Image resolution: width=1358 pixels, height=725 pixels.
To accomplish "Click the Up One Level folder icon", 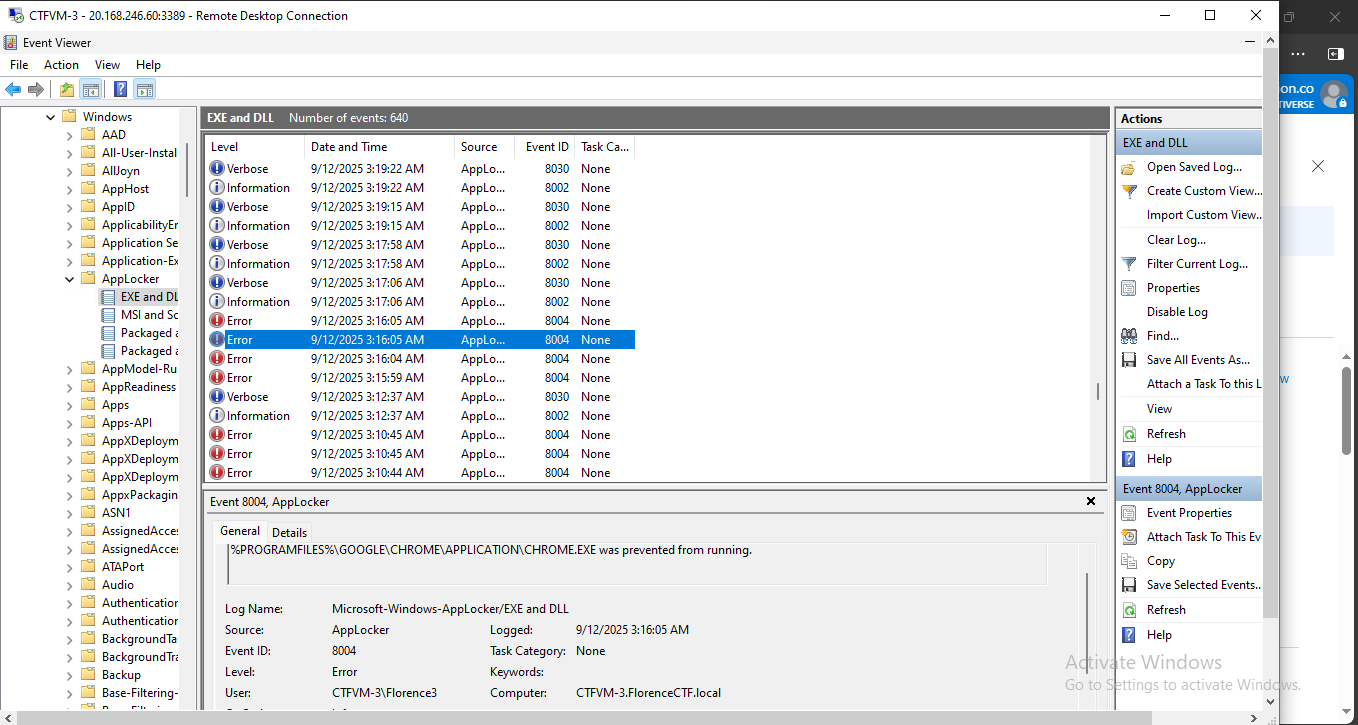I will (66, 89).
